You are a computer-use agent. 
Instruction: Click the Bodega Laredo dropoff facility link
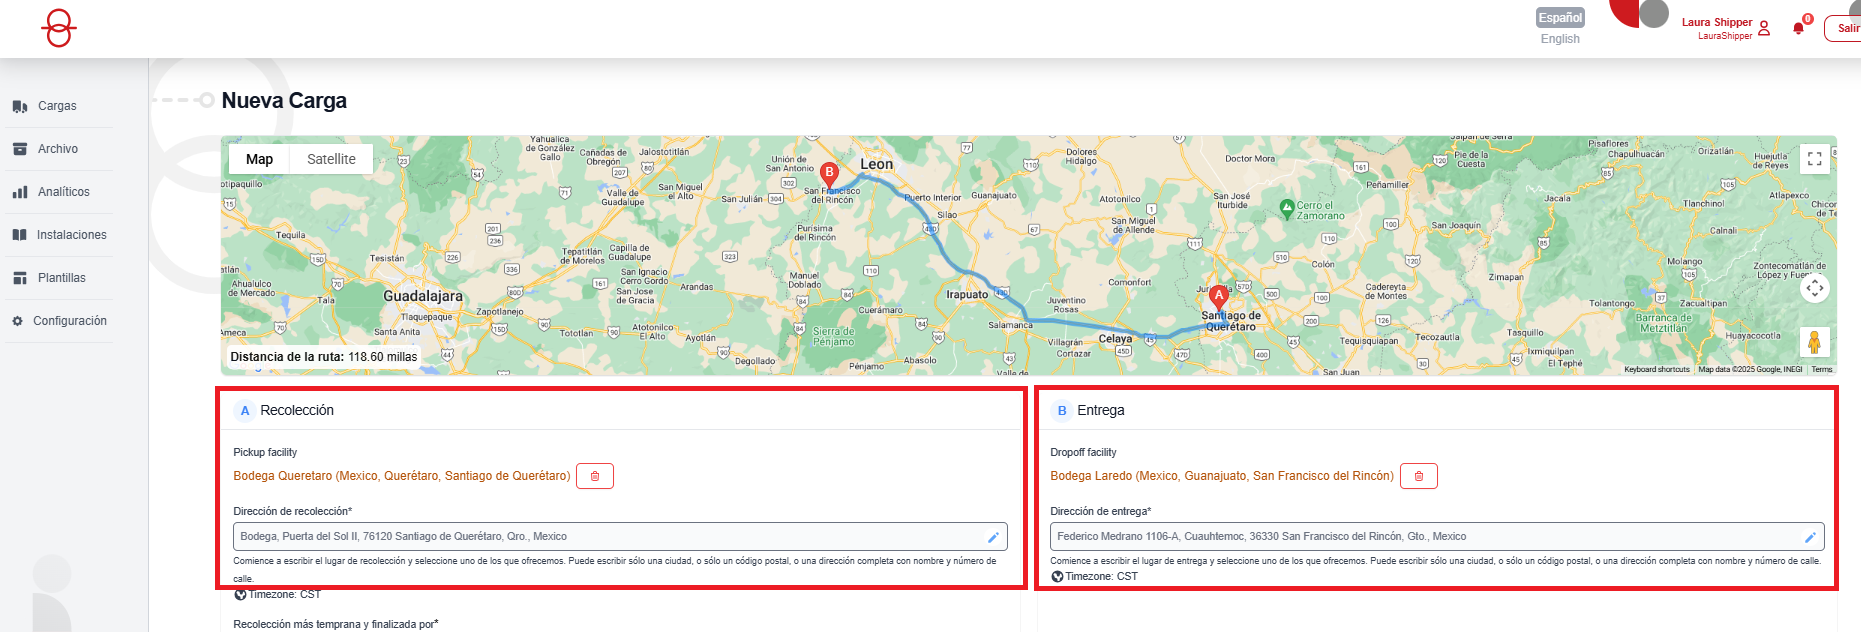1221,476
